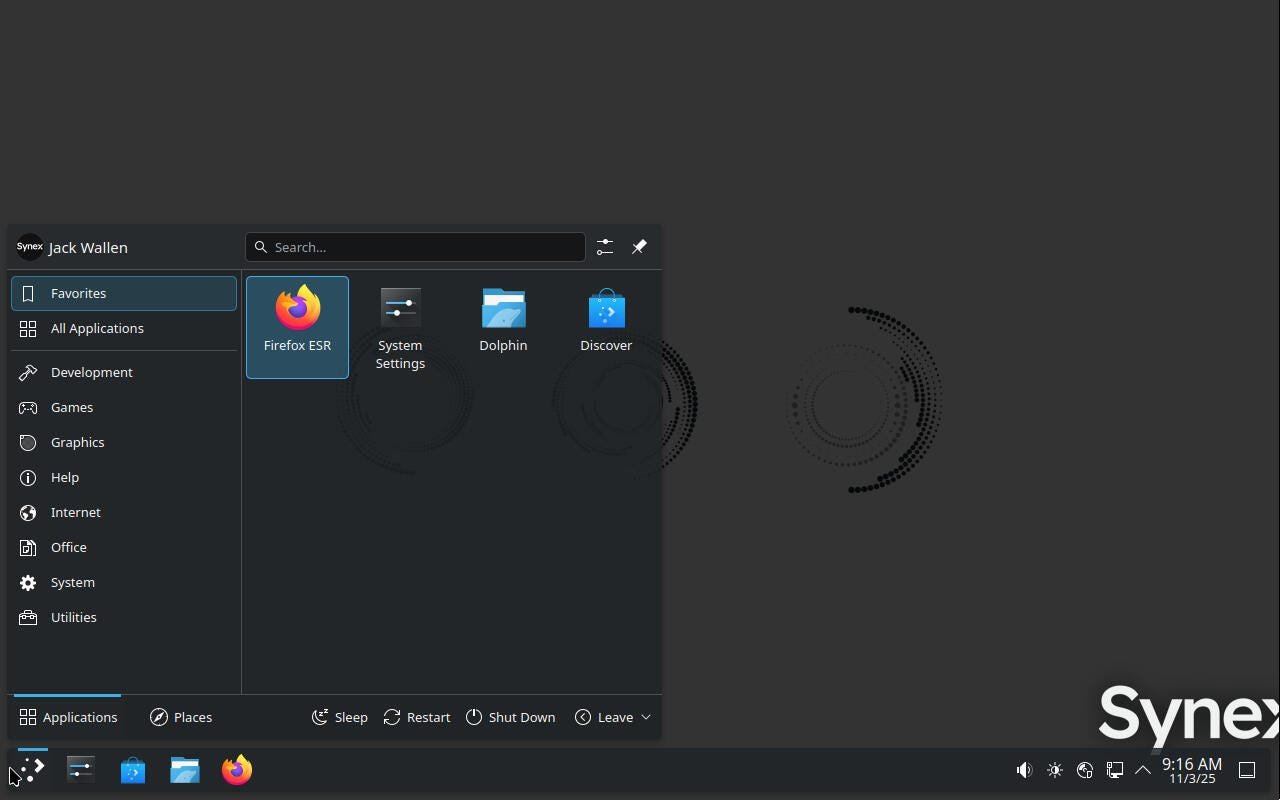Select the Internet category
This screenshot has width=1280, height=800.
[76, 512]
